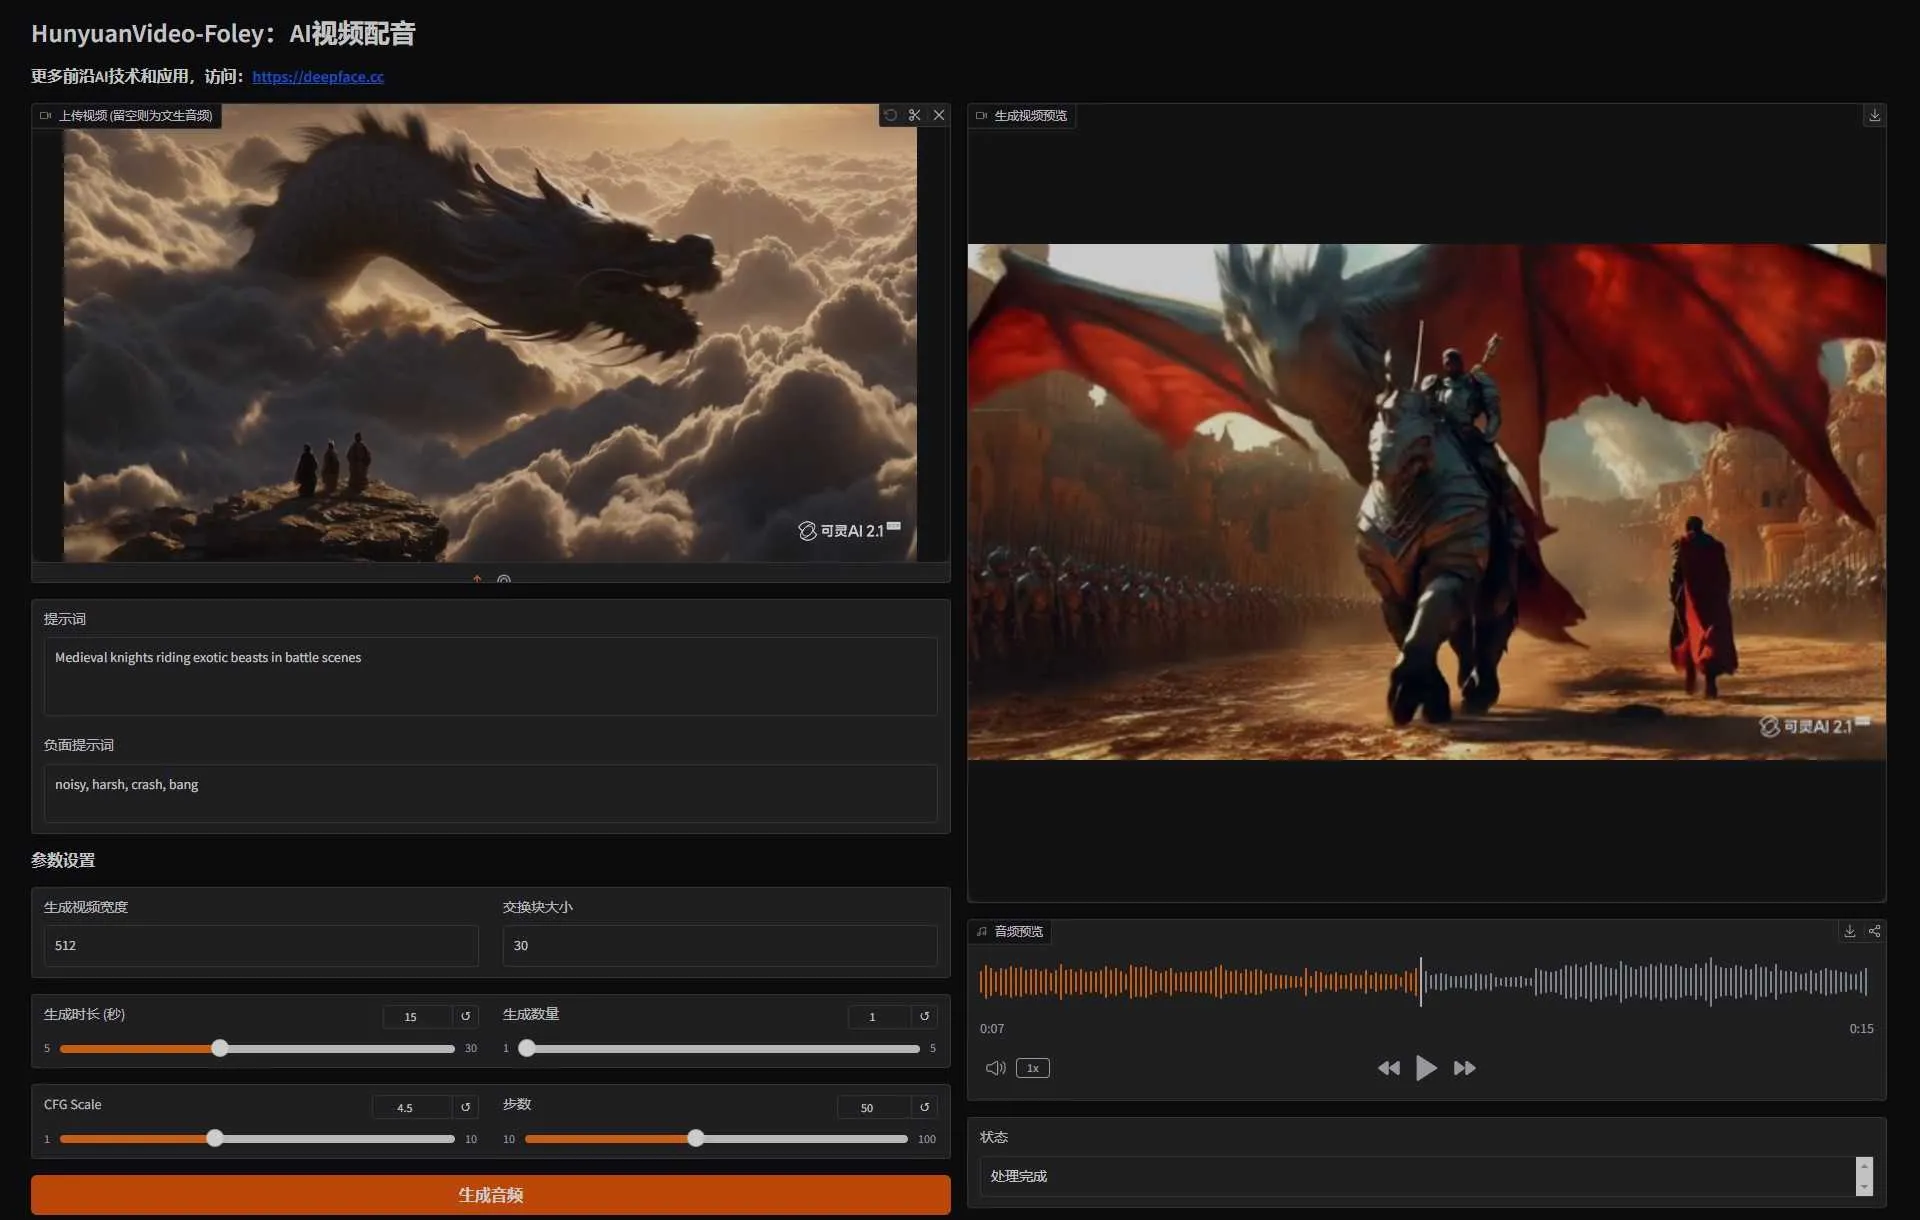The image size is (1920, 1220).
Task: Click the share audio icon
Action: pos(1874,931)
